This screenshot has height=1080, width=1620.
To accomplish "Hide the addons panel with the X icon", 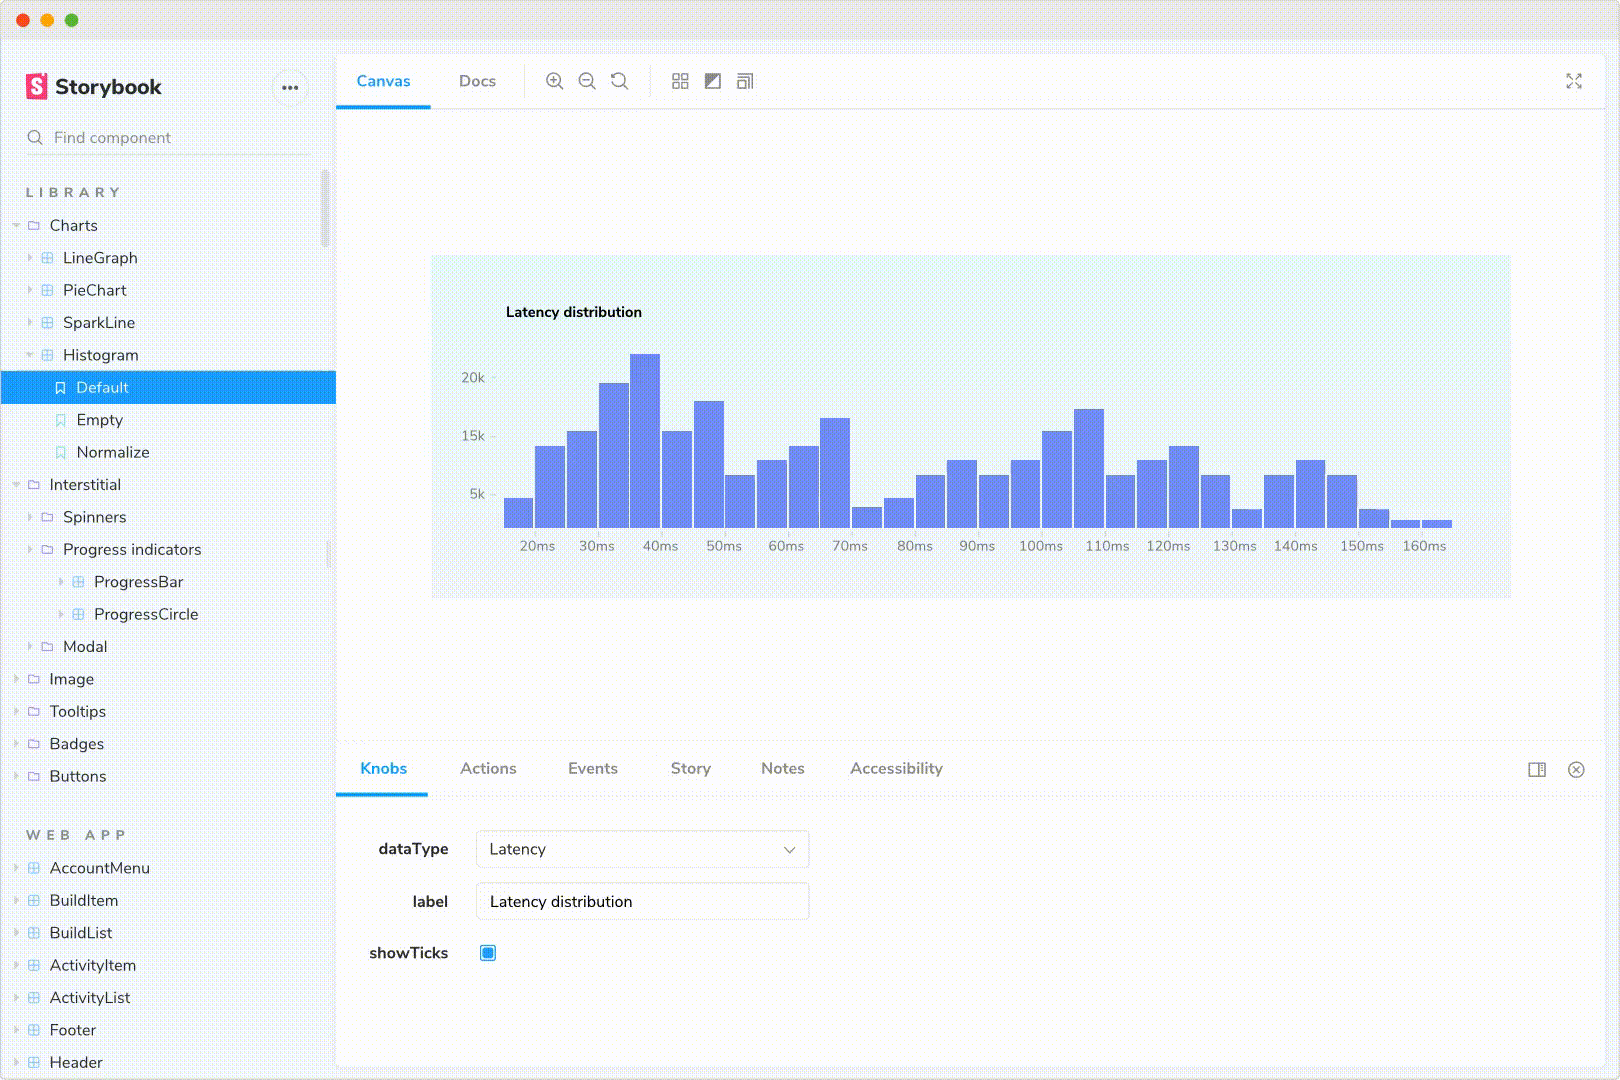I will (x=1576, y=769).
